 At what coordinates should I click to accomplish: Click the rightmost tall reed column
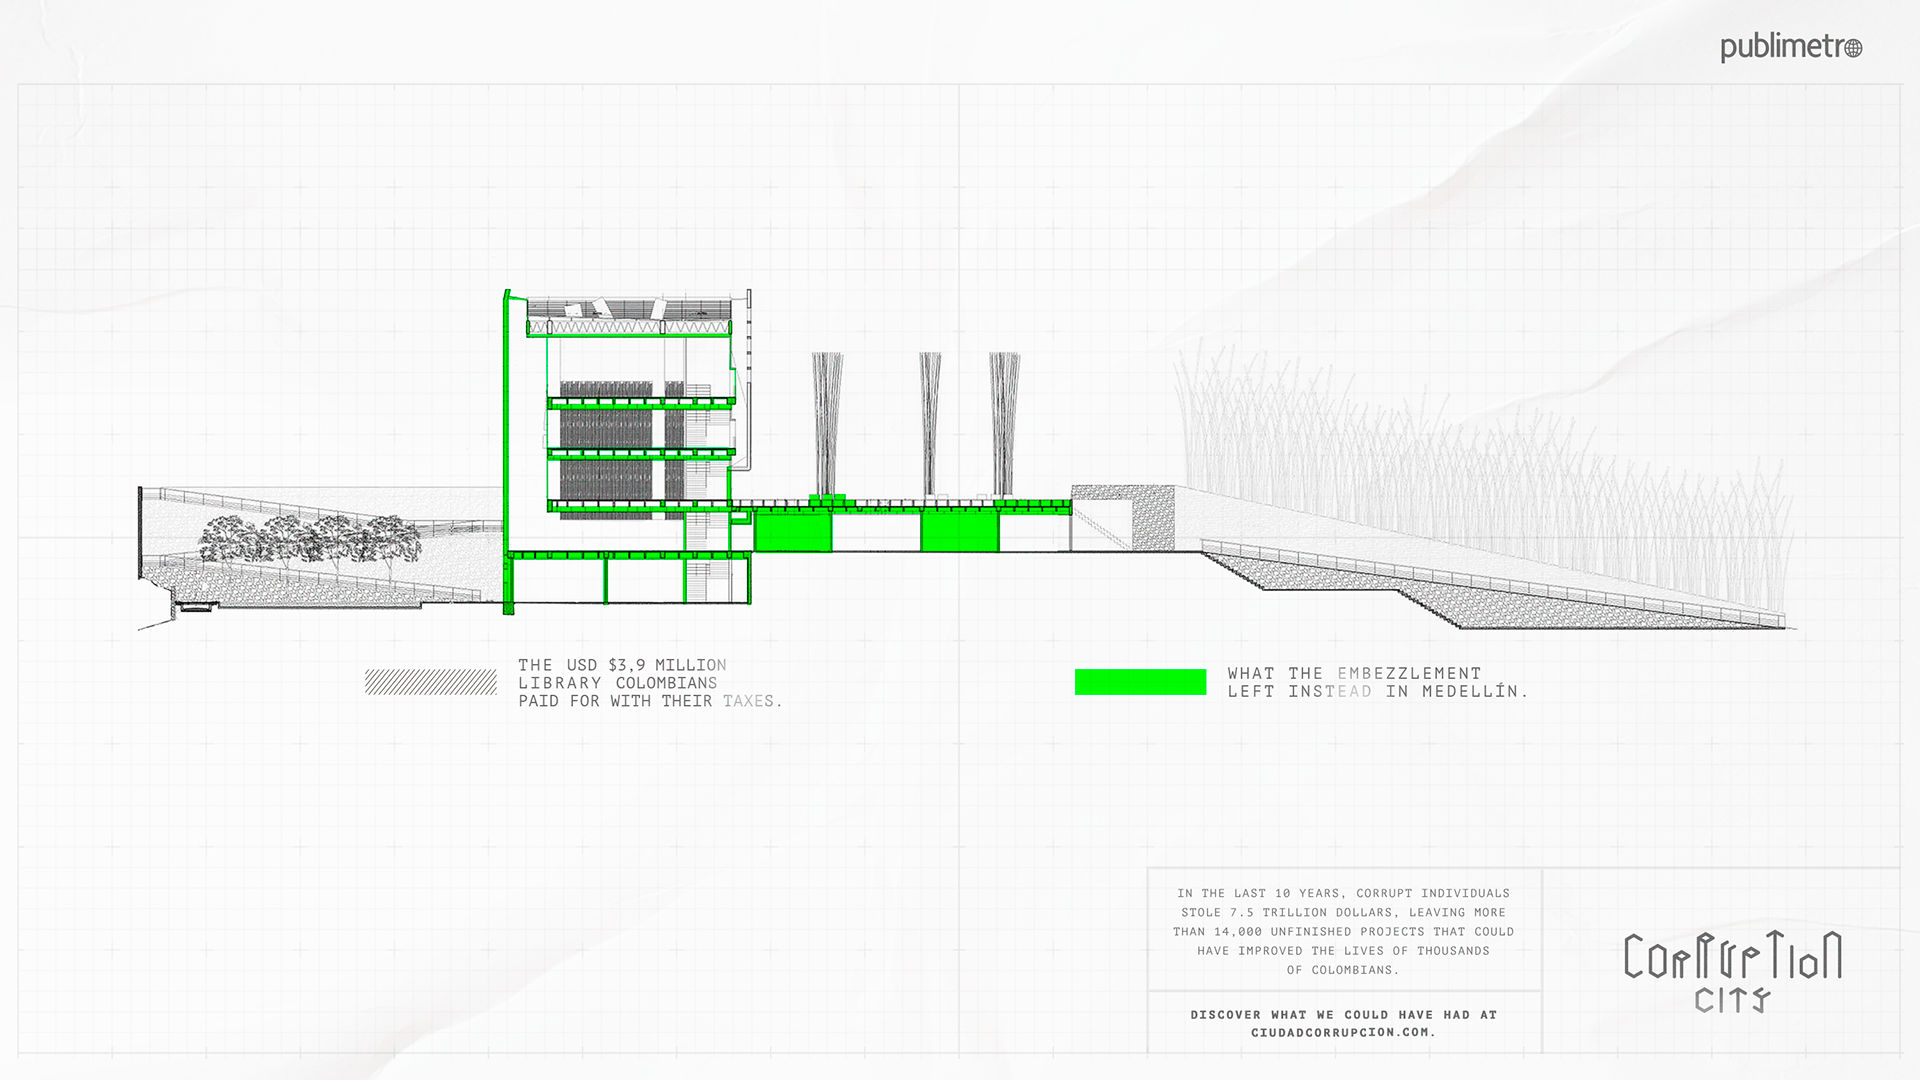click(1004, 422)
